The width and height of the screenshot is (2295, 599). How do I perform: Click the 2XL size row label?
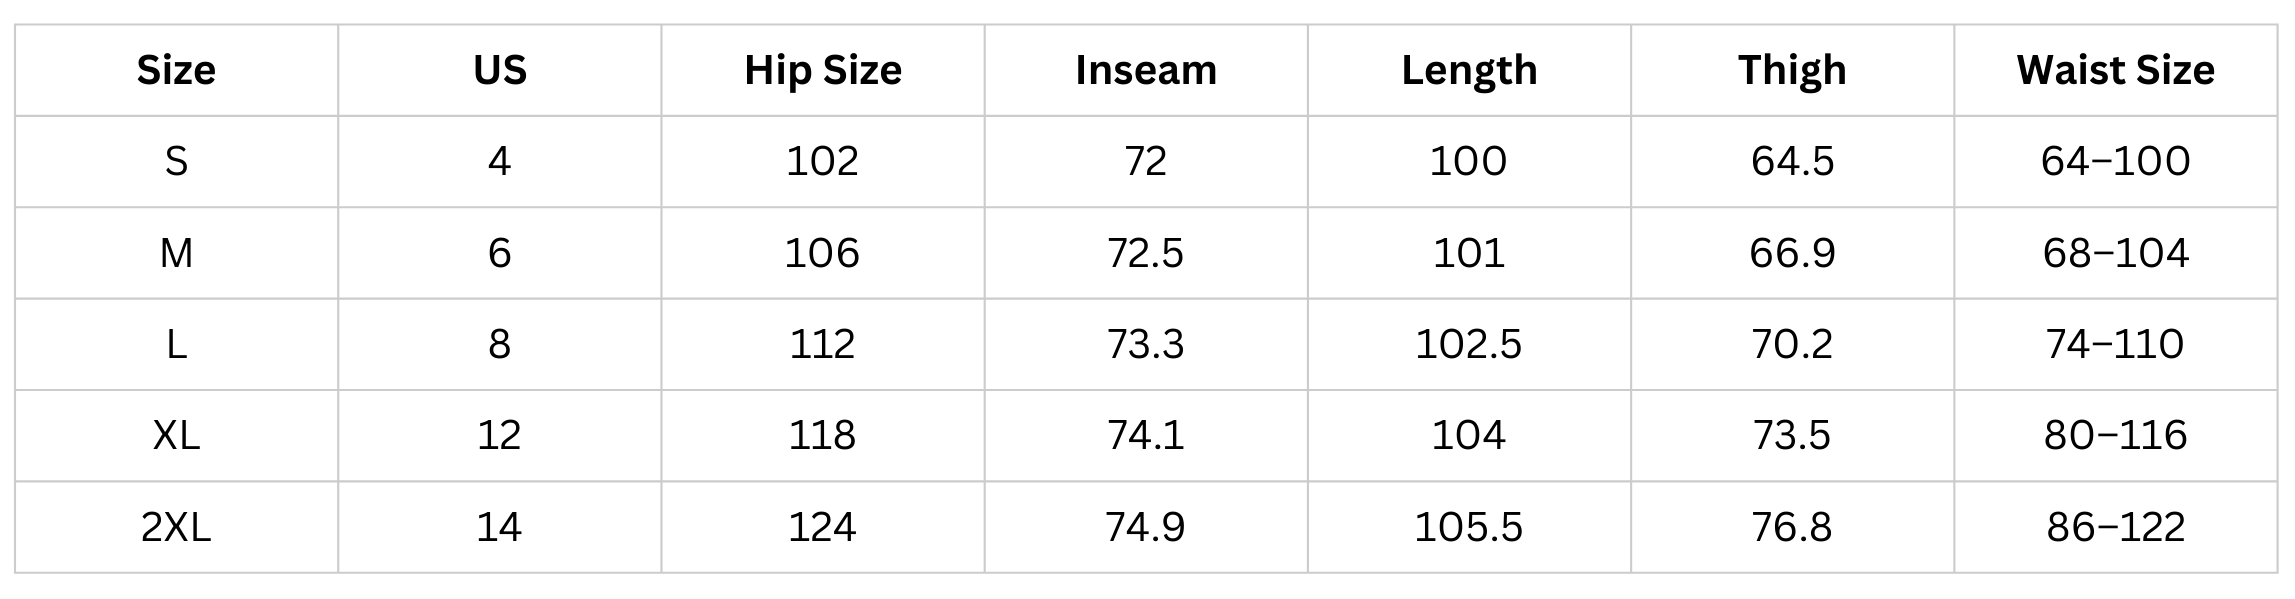pyautogui.click(x=176, y=527)
